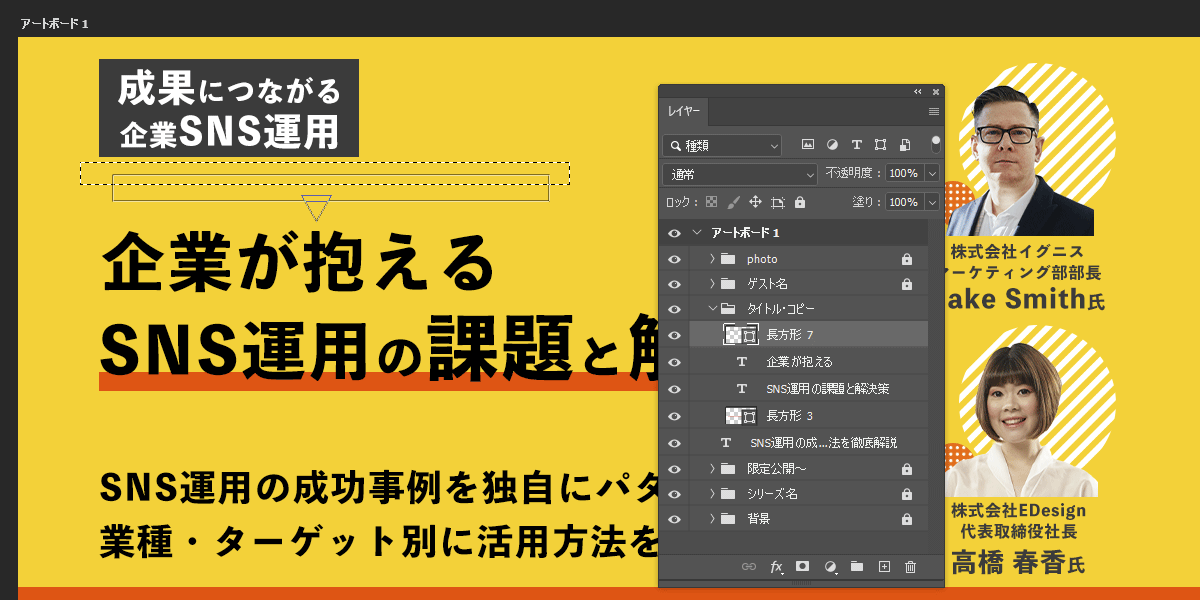This screenshot has height=600, width=1200.
Task: Click link layers icon at panel bottom
Action: coord(749,567)
